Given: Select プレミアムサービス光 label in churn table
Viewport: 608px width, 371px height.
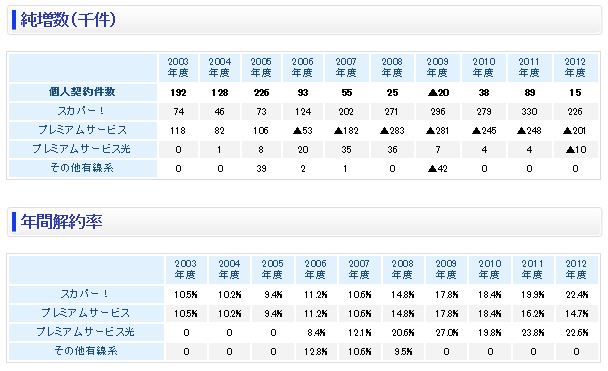Looking at the screenshot, I should pyautogui.click(x=86, y=332).
